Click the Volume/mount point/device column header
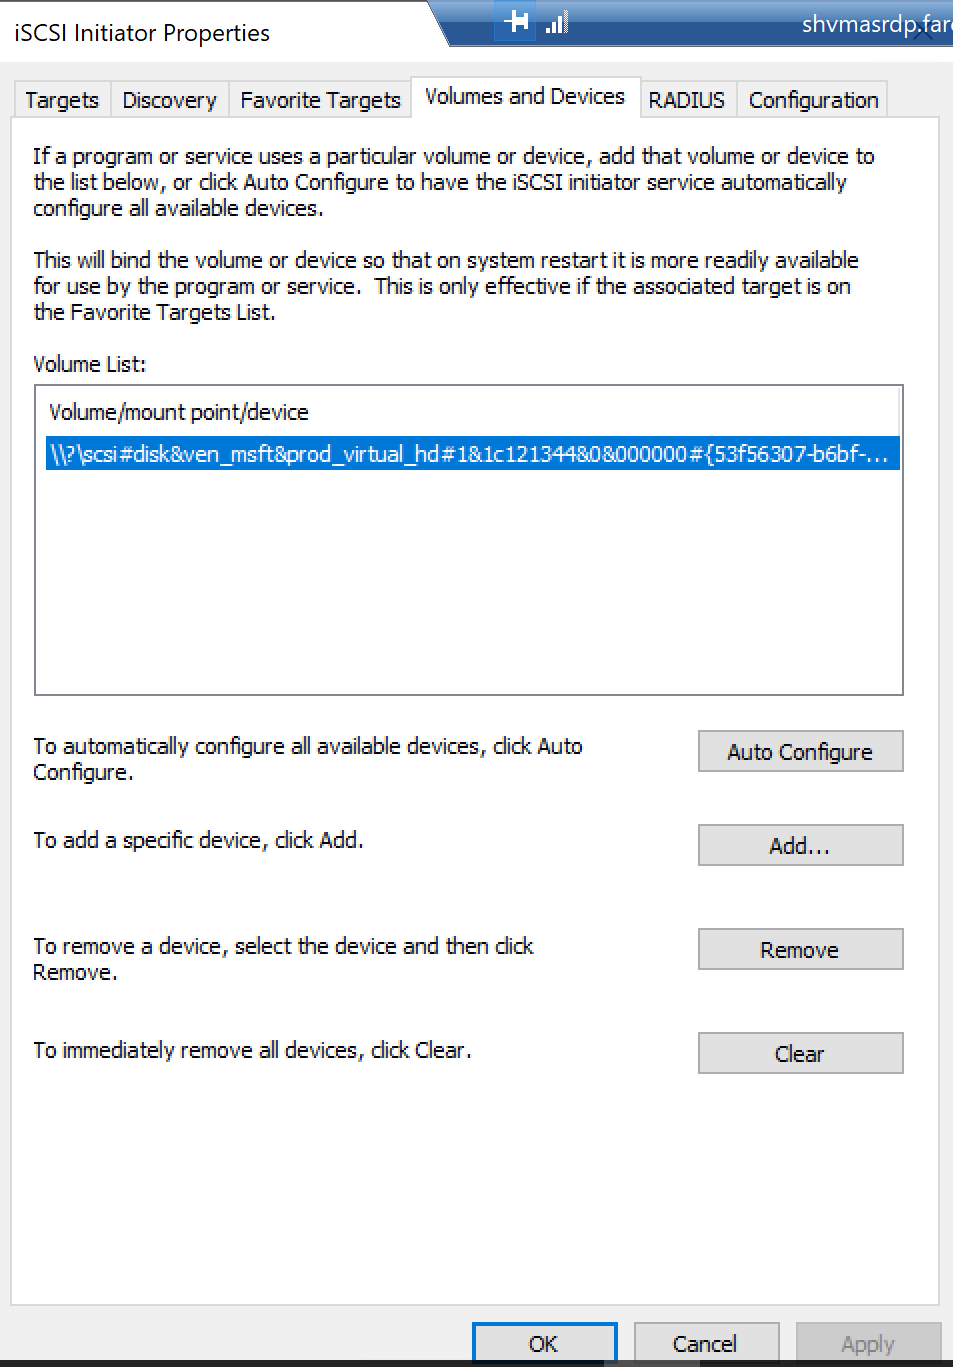This screenshot has height=1367, width=953. coord(179,412)
